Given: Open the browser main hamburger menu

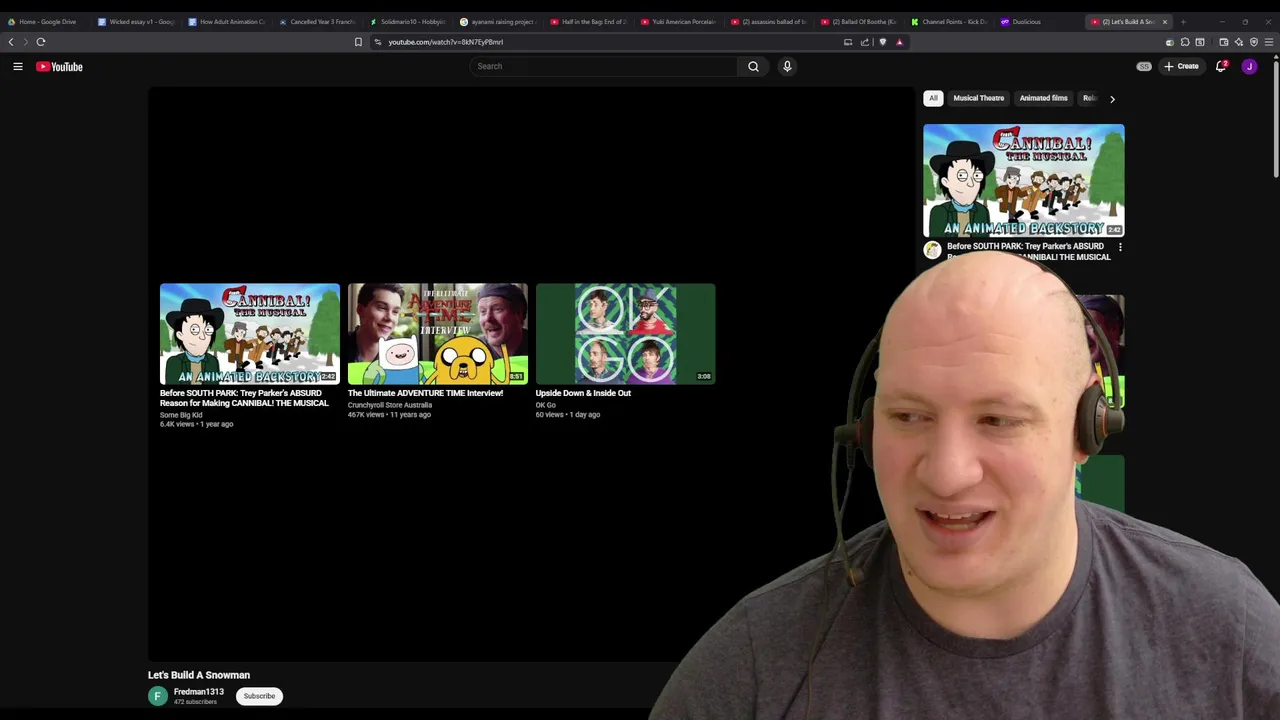Looking at the screenshot, I should point(1269,42).
